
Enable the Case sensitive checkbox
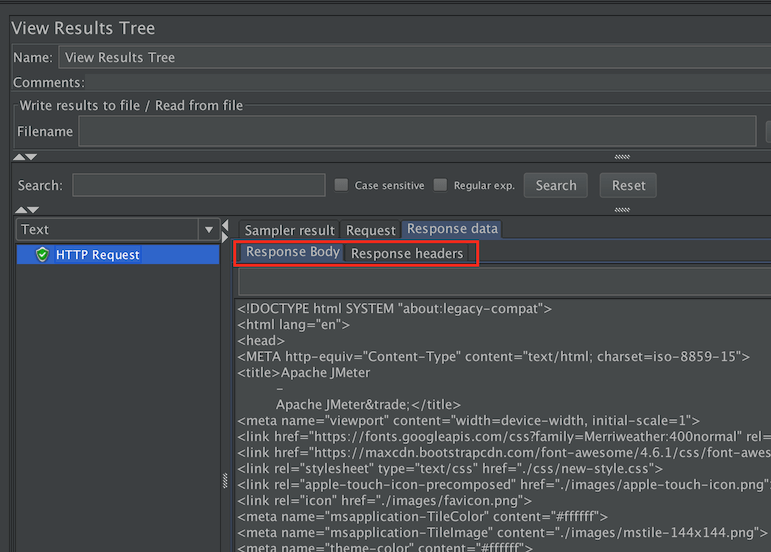(342, 185)
